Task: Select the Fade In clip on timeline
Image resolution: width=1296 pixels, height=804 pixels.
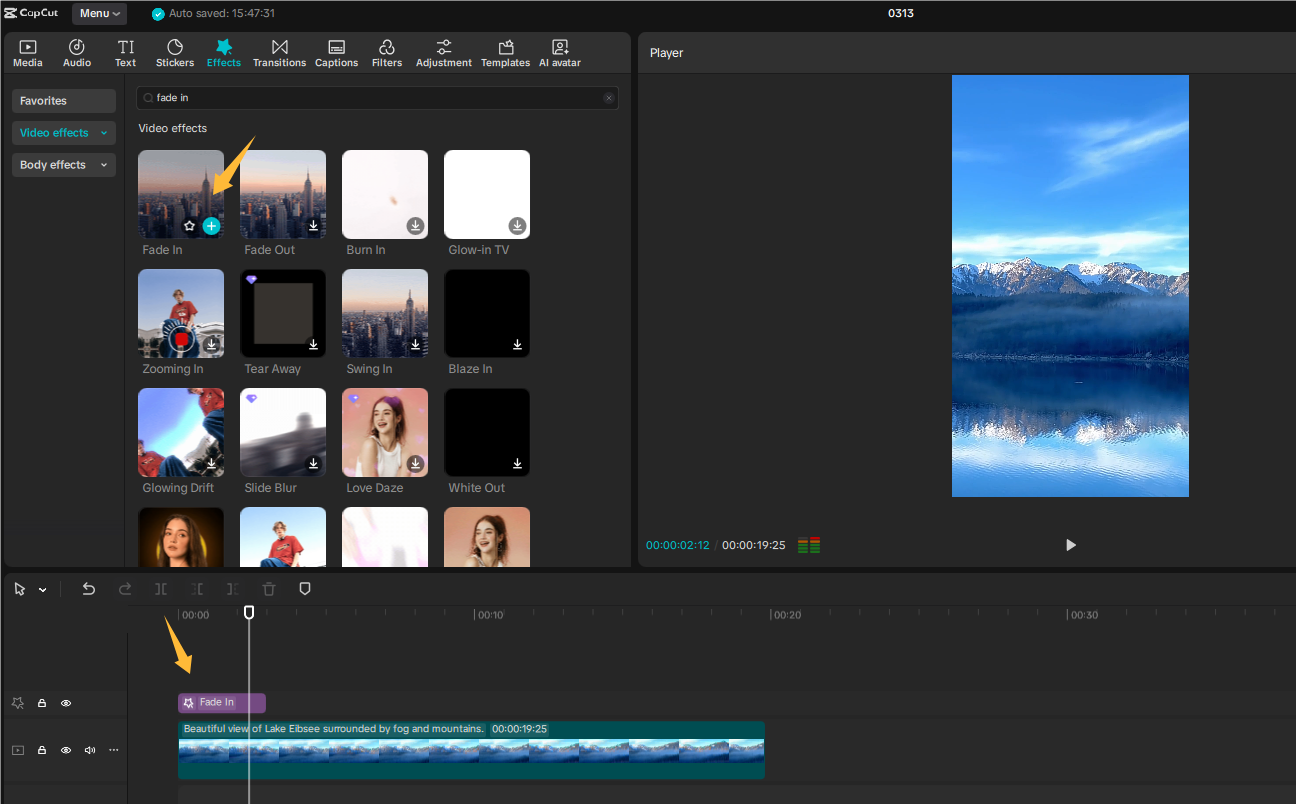Action: tap(222, 703)
